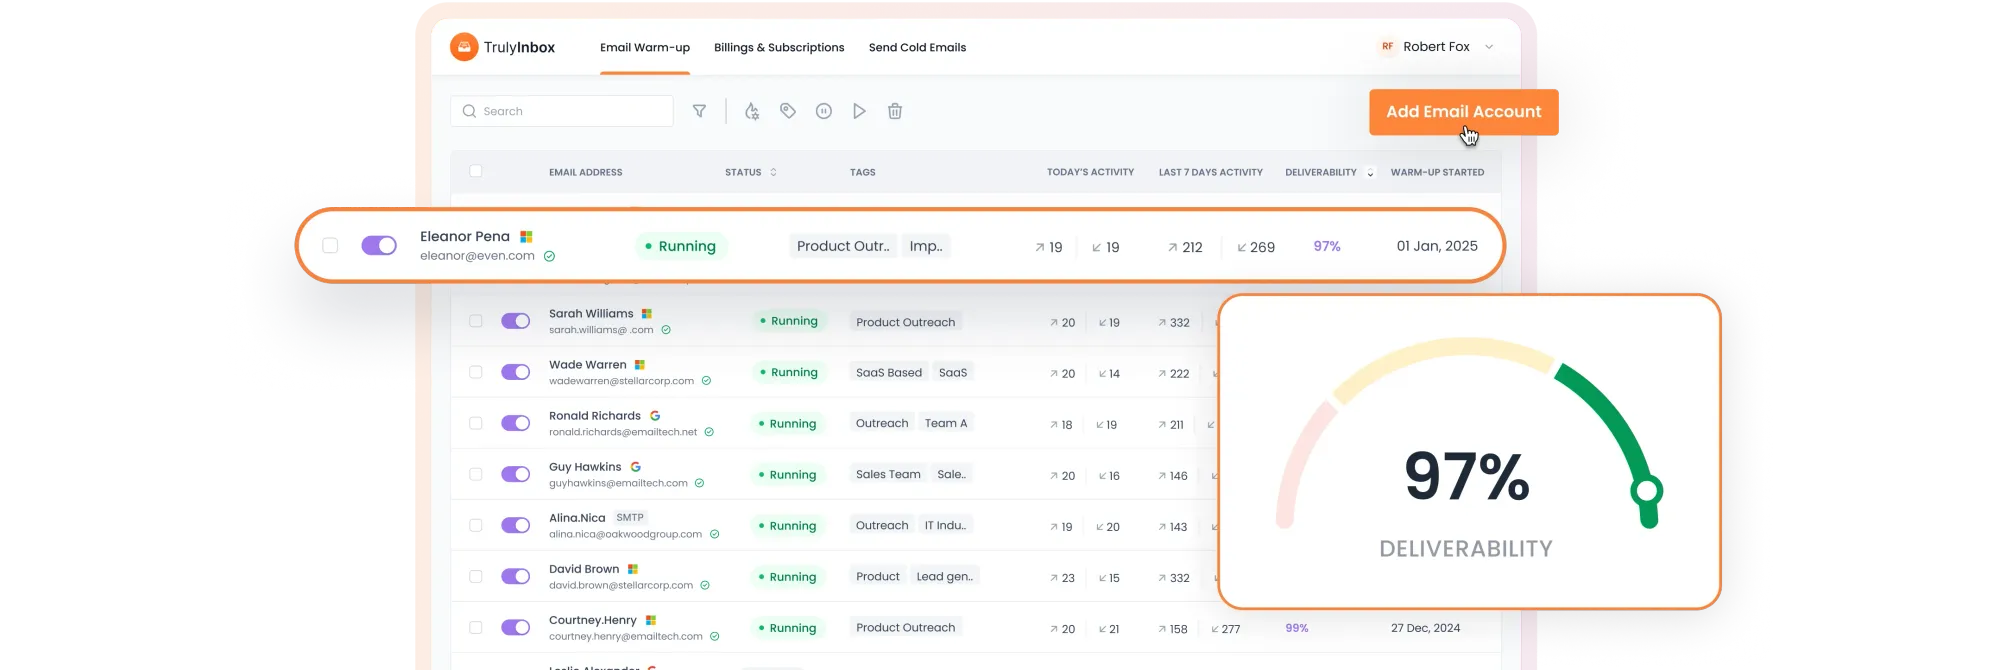The height and width of the screenshot is (670, 2000).
Task: Disable warm-up toggle for Wade Warren
Action: [x=516, y=372]
